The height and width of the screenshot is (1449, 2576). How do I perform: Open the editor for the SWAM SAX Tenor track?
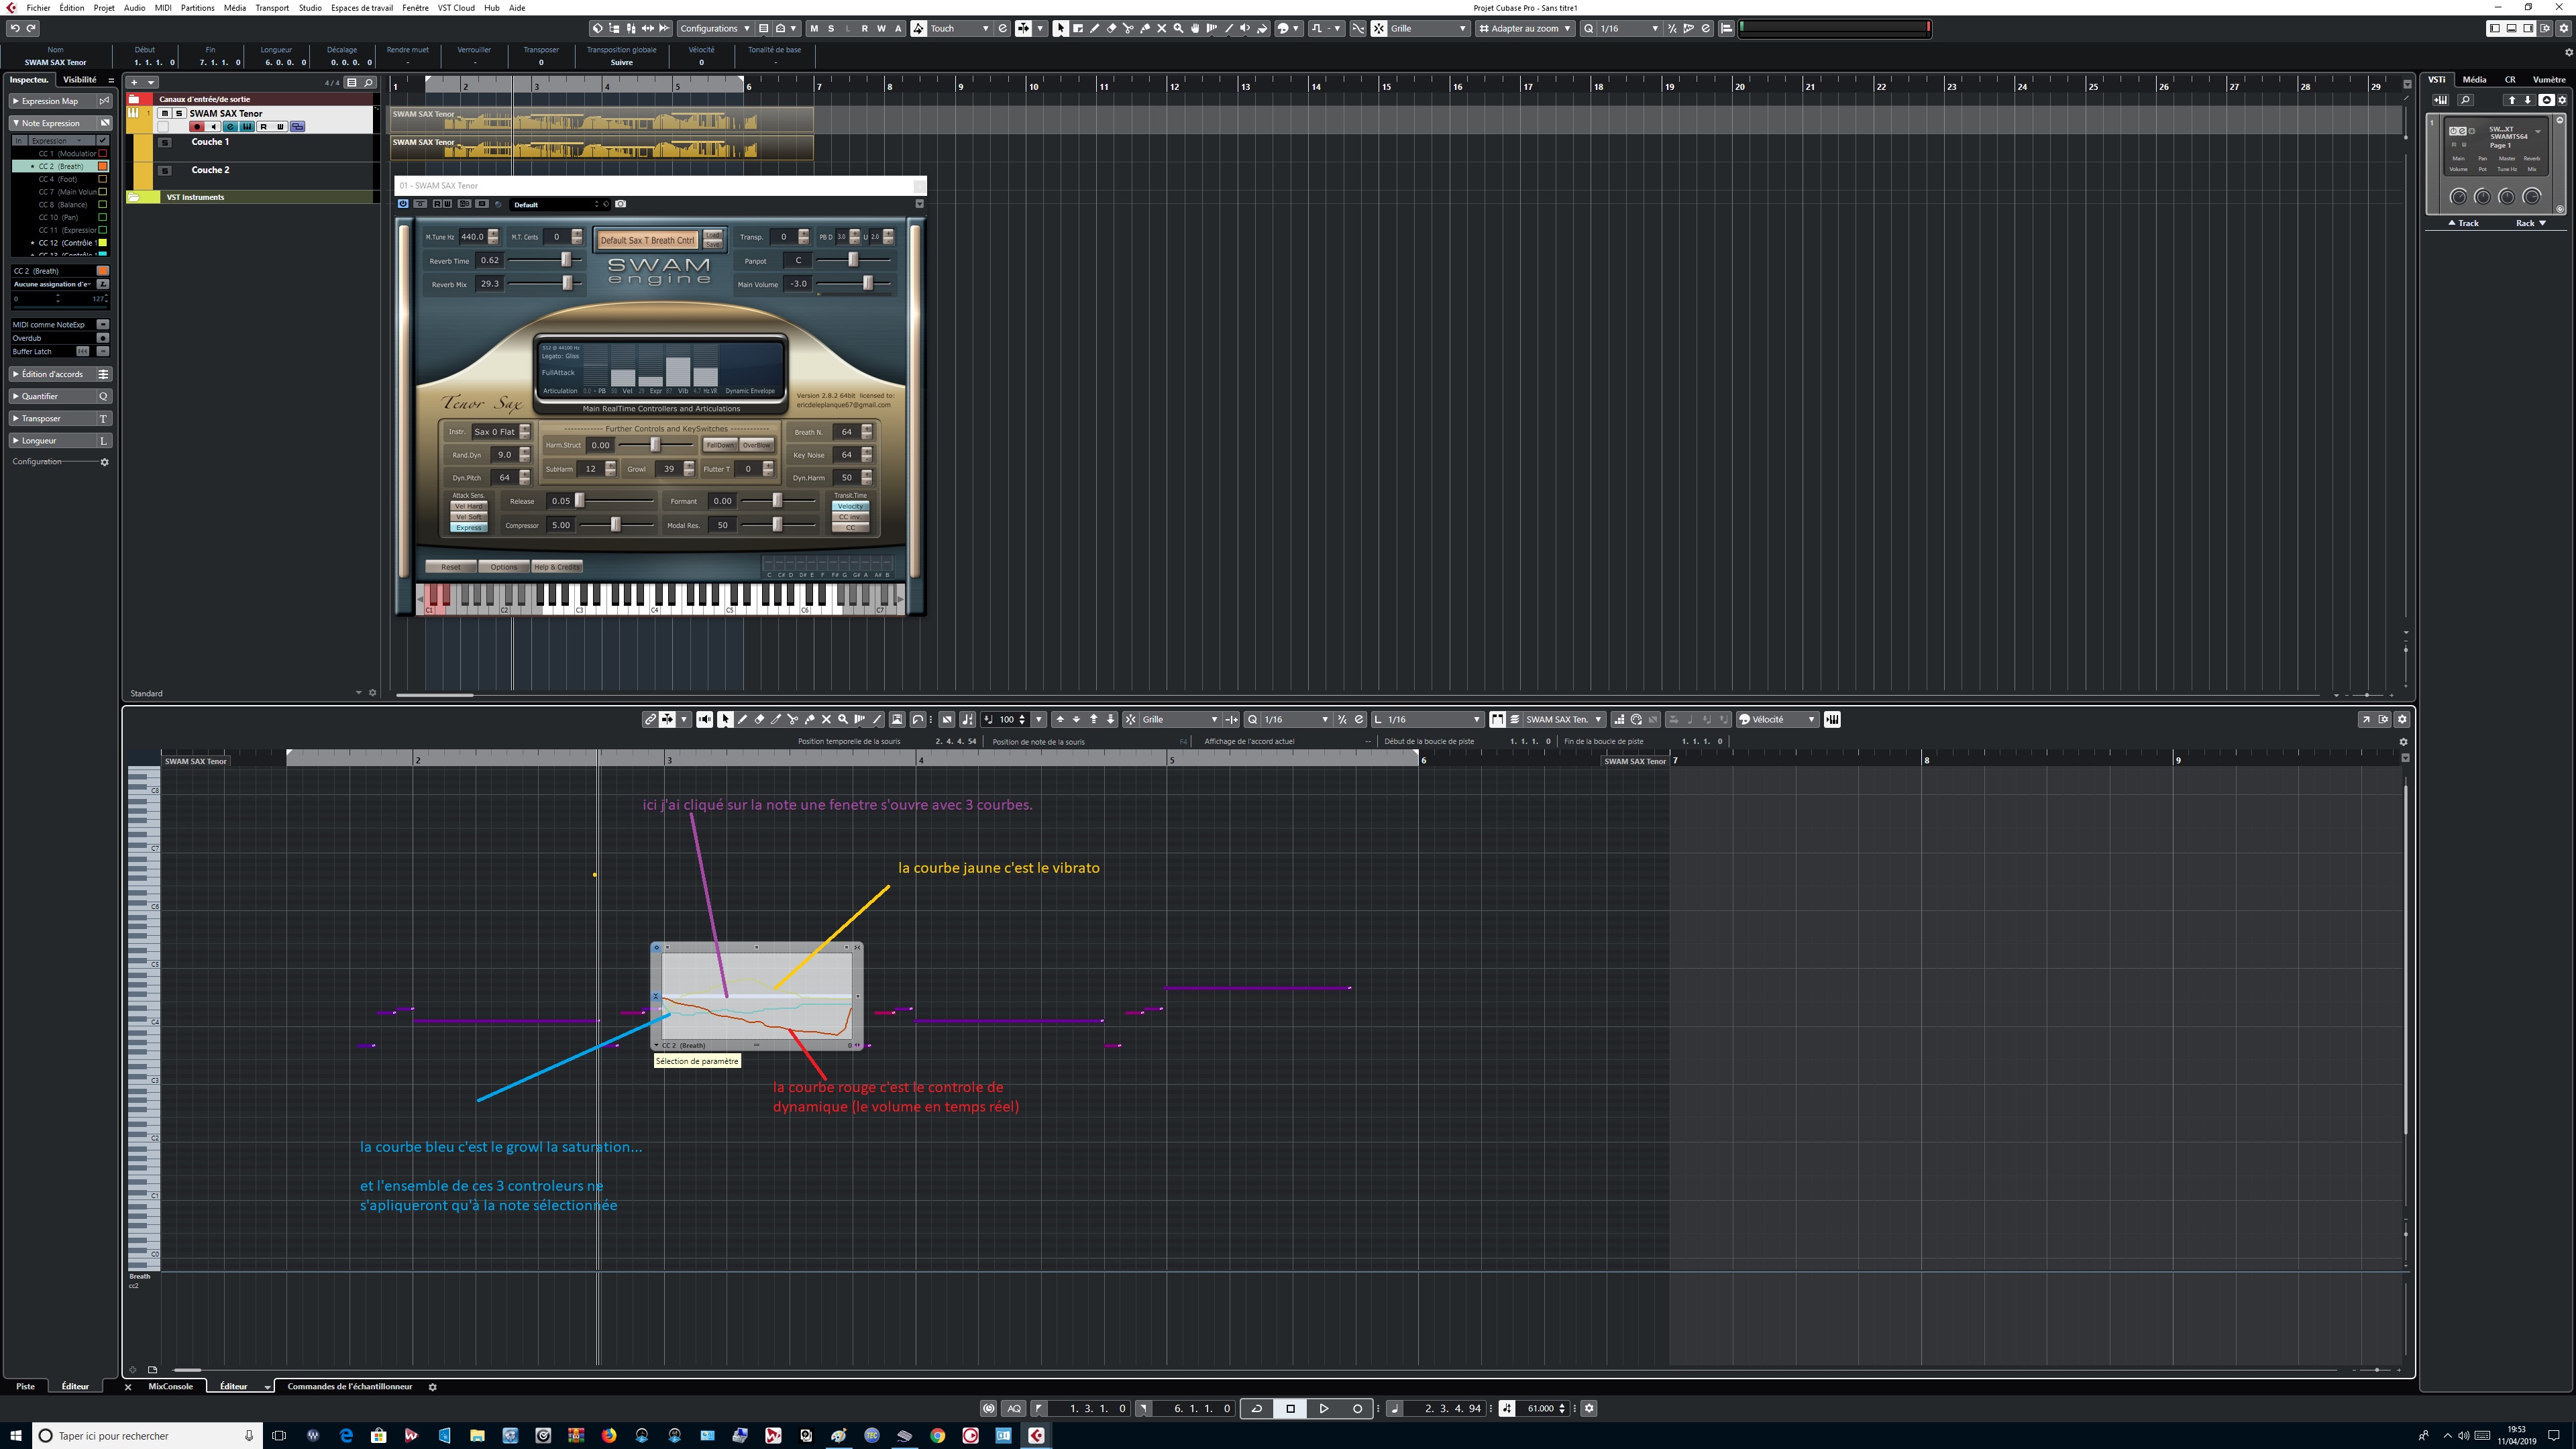coord(230,127)
